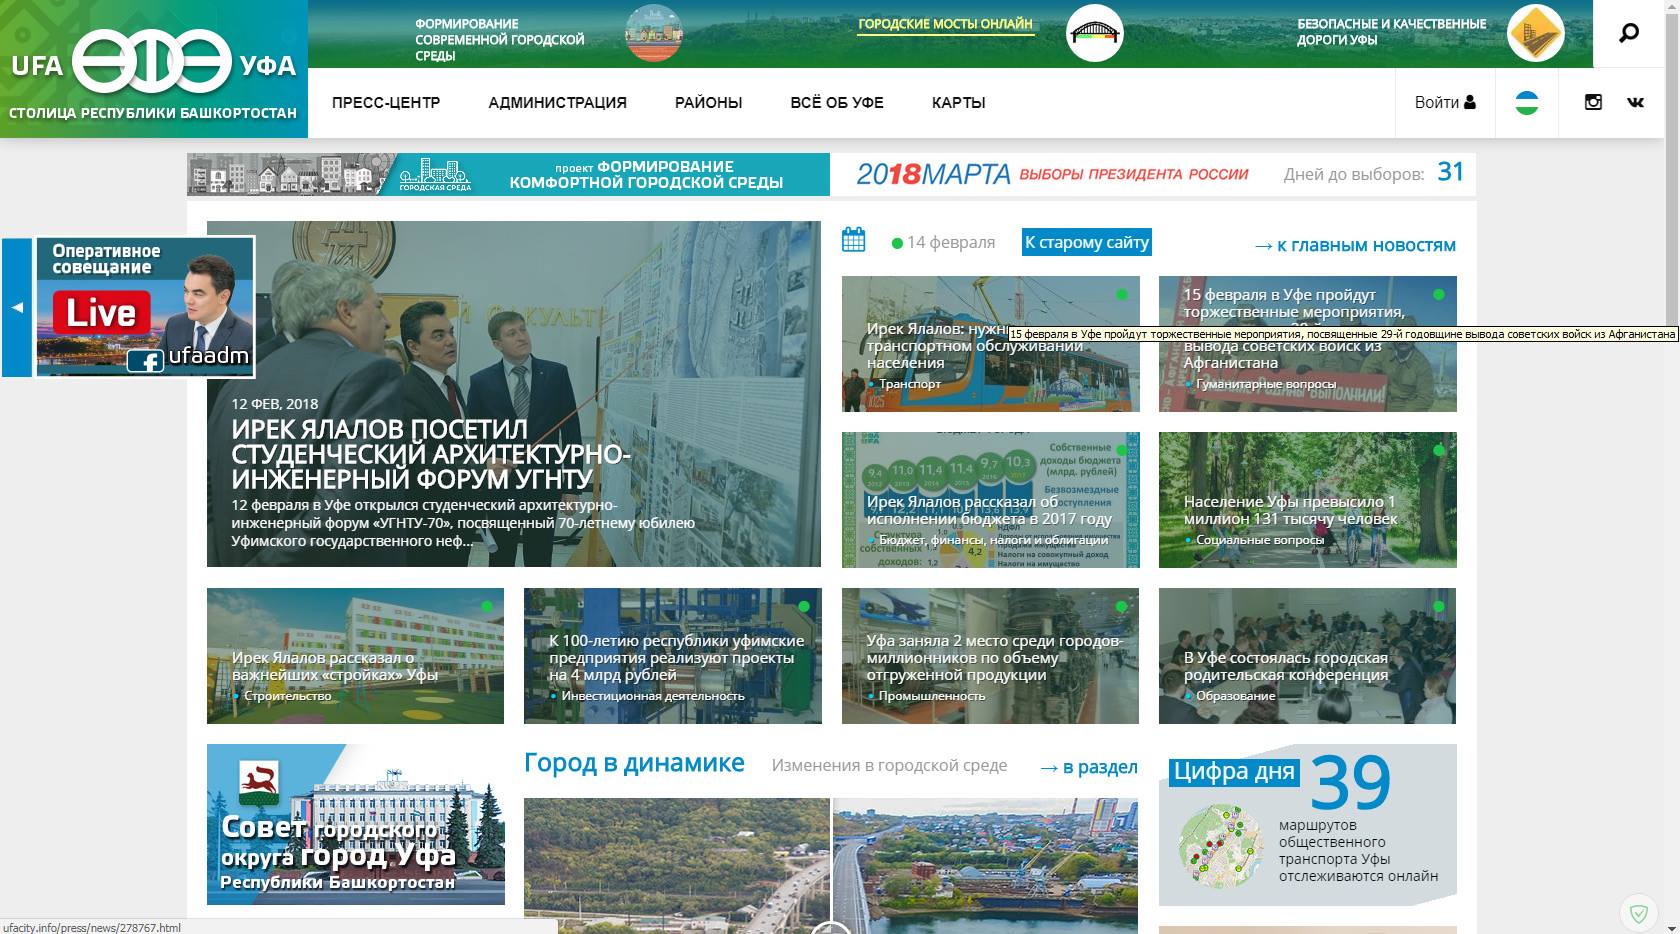Open the search magnifier icon
1680x934 pixels.
(1629, 33)
